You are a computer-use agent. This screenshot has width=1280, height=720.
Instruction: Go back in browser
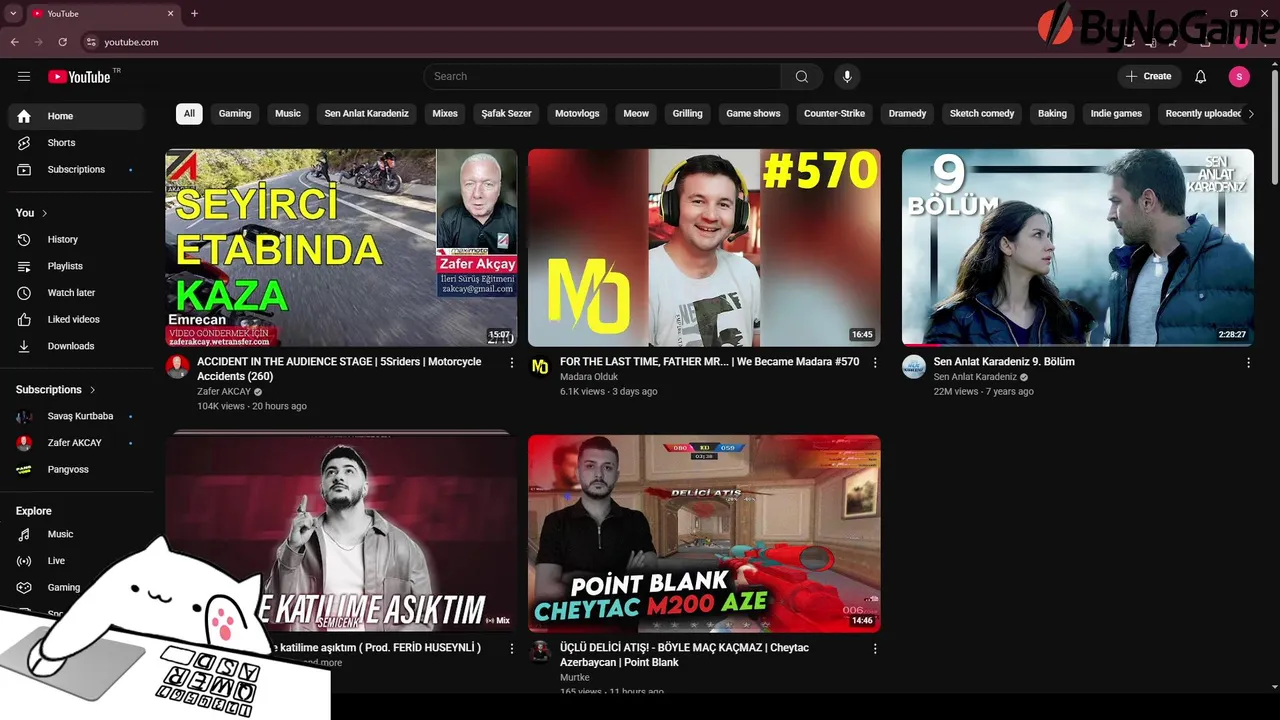tap(14, 42)
